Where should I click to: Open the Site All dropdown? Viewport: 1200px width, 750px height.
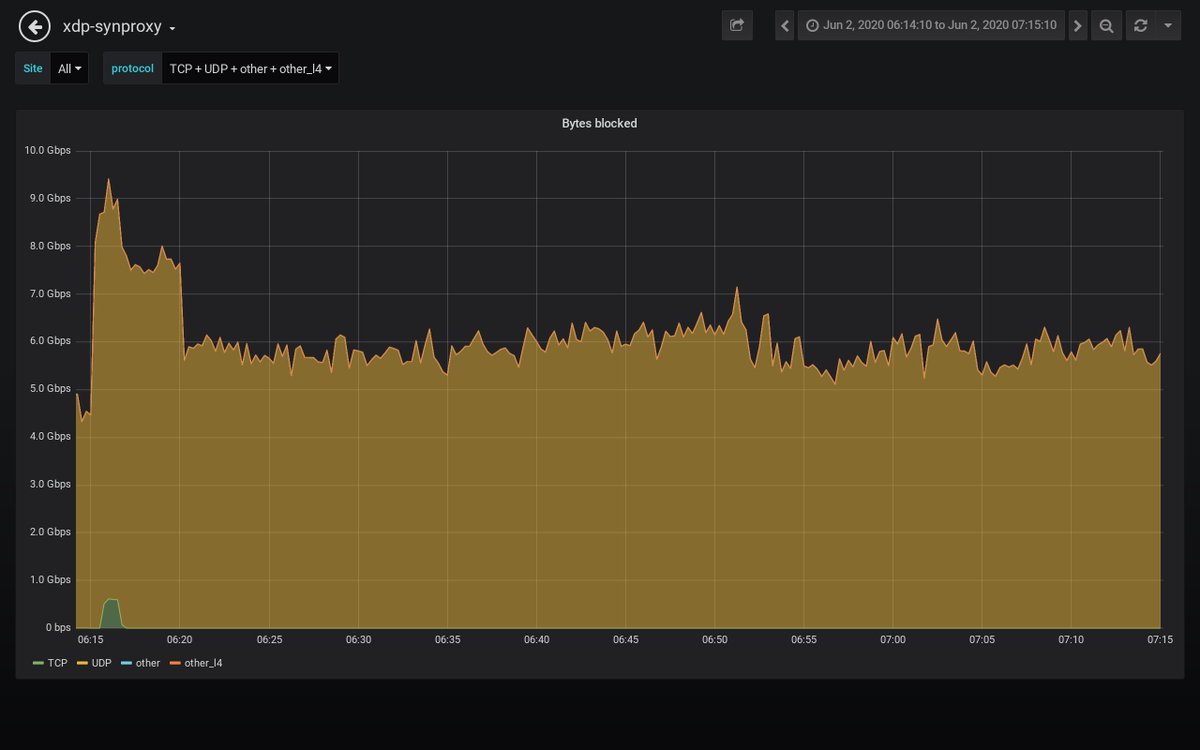[x=68, y=68]
